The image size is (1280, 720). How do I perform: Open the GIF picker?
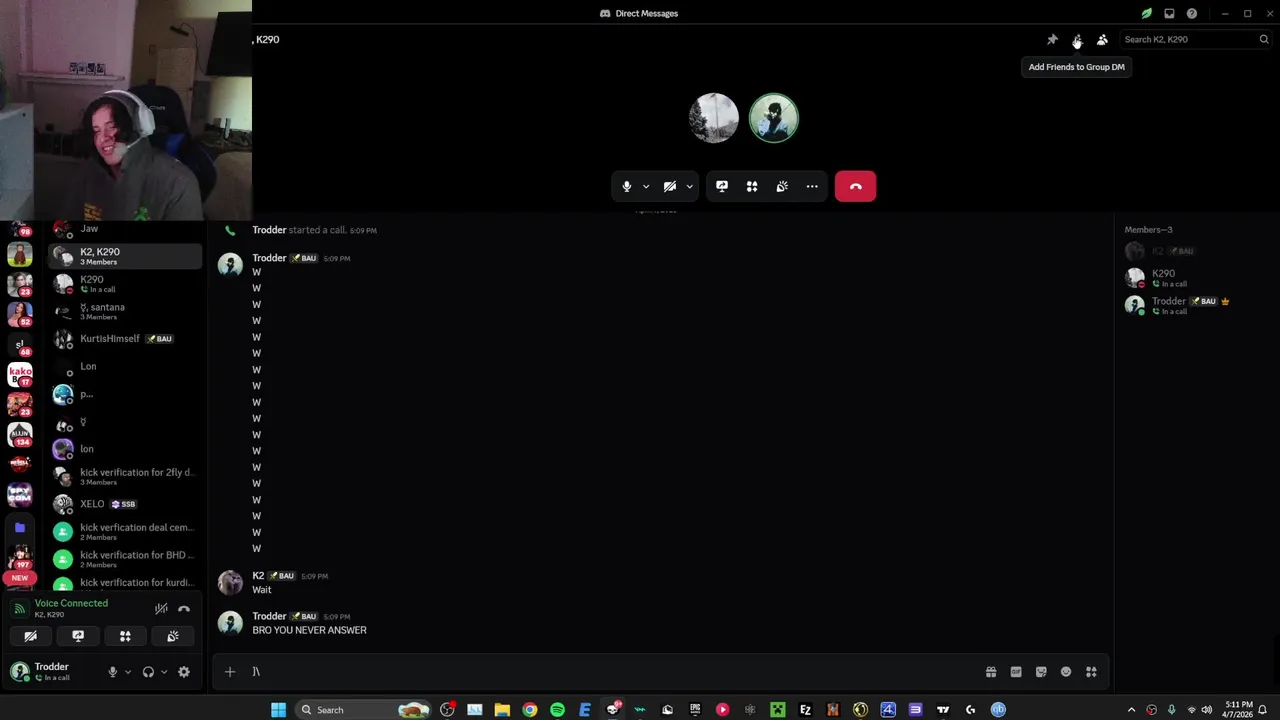(1016, 672)
